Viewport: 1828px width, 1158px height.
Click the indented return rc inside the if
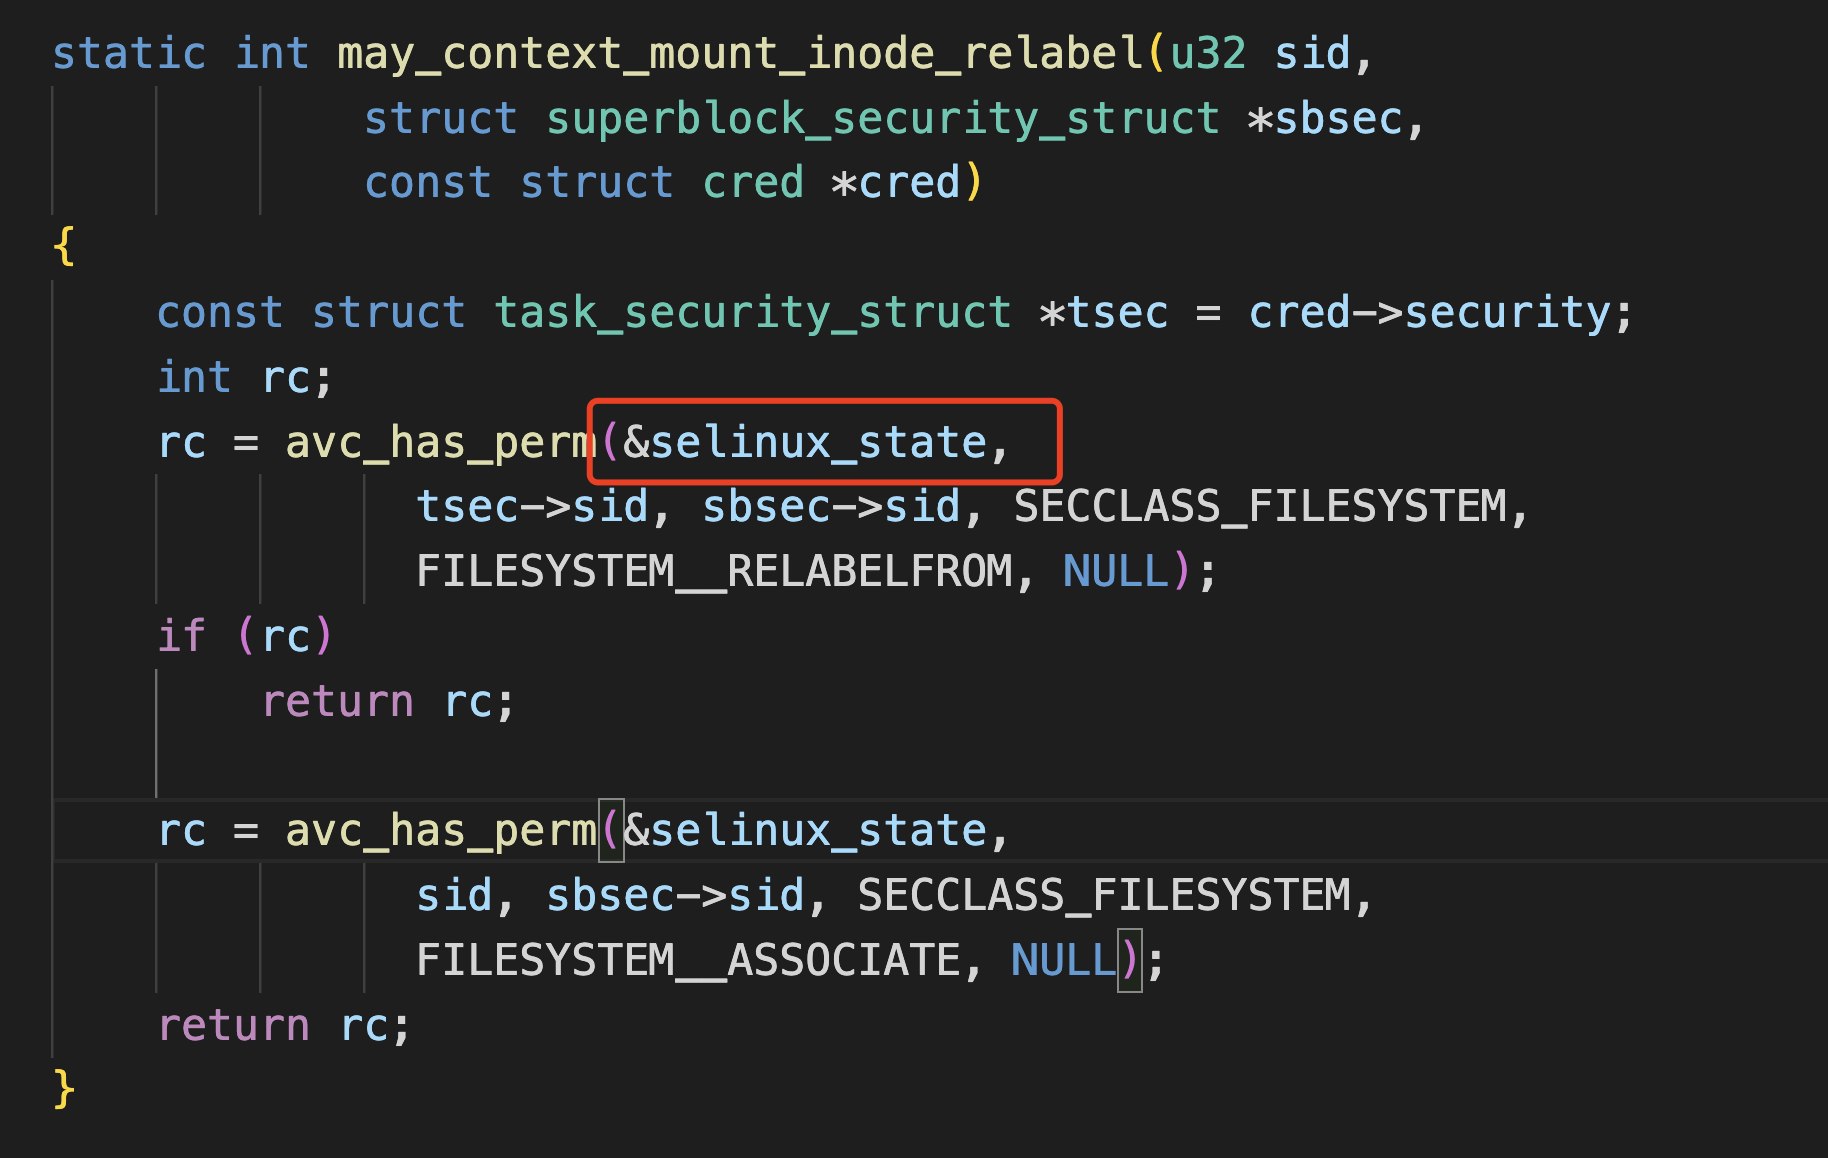pyautogui.click(x=387, y=702)
